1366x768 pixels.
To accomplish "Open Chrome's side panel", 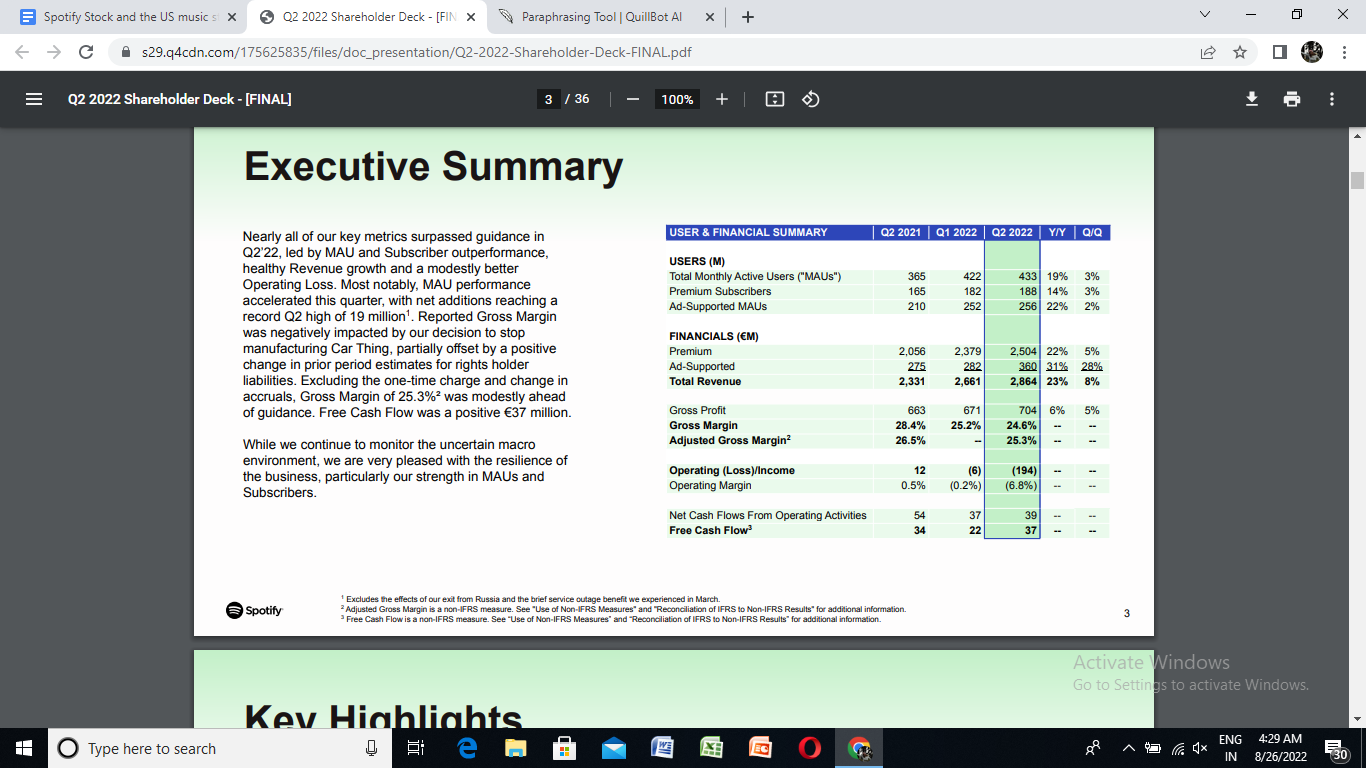I will (x=1280, y=52).
